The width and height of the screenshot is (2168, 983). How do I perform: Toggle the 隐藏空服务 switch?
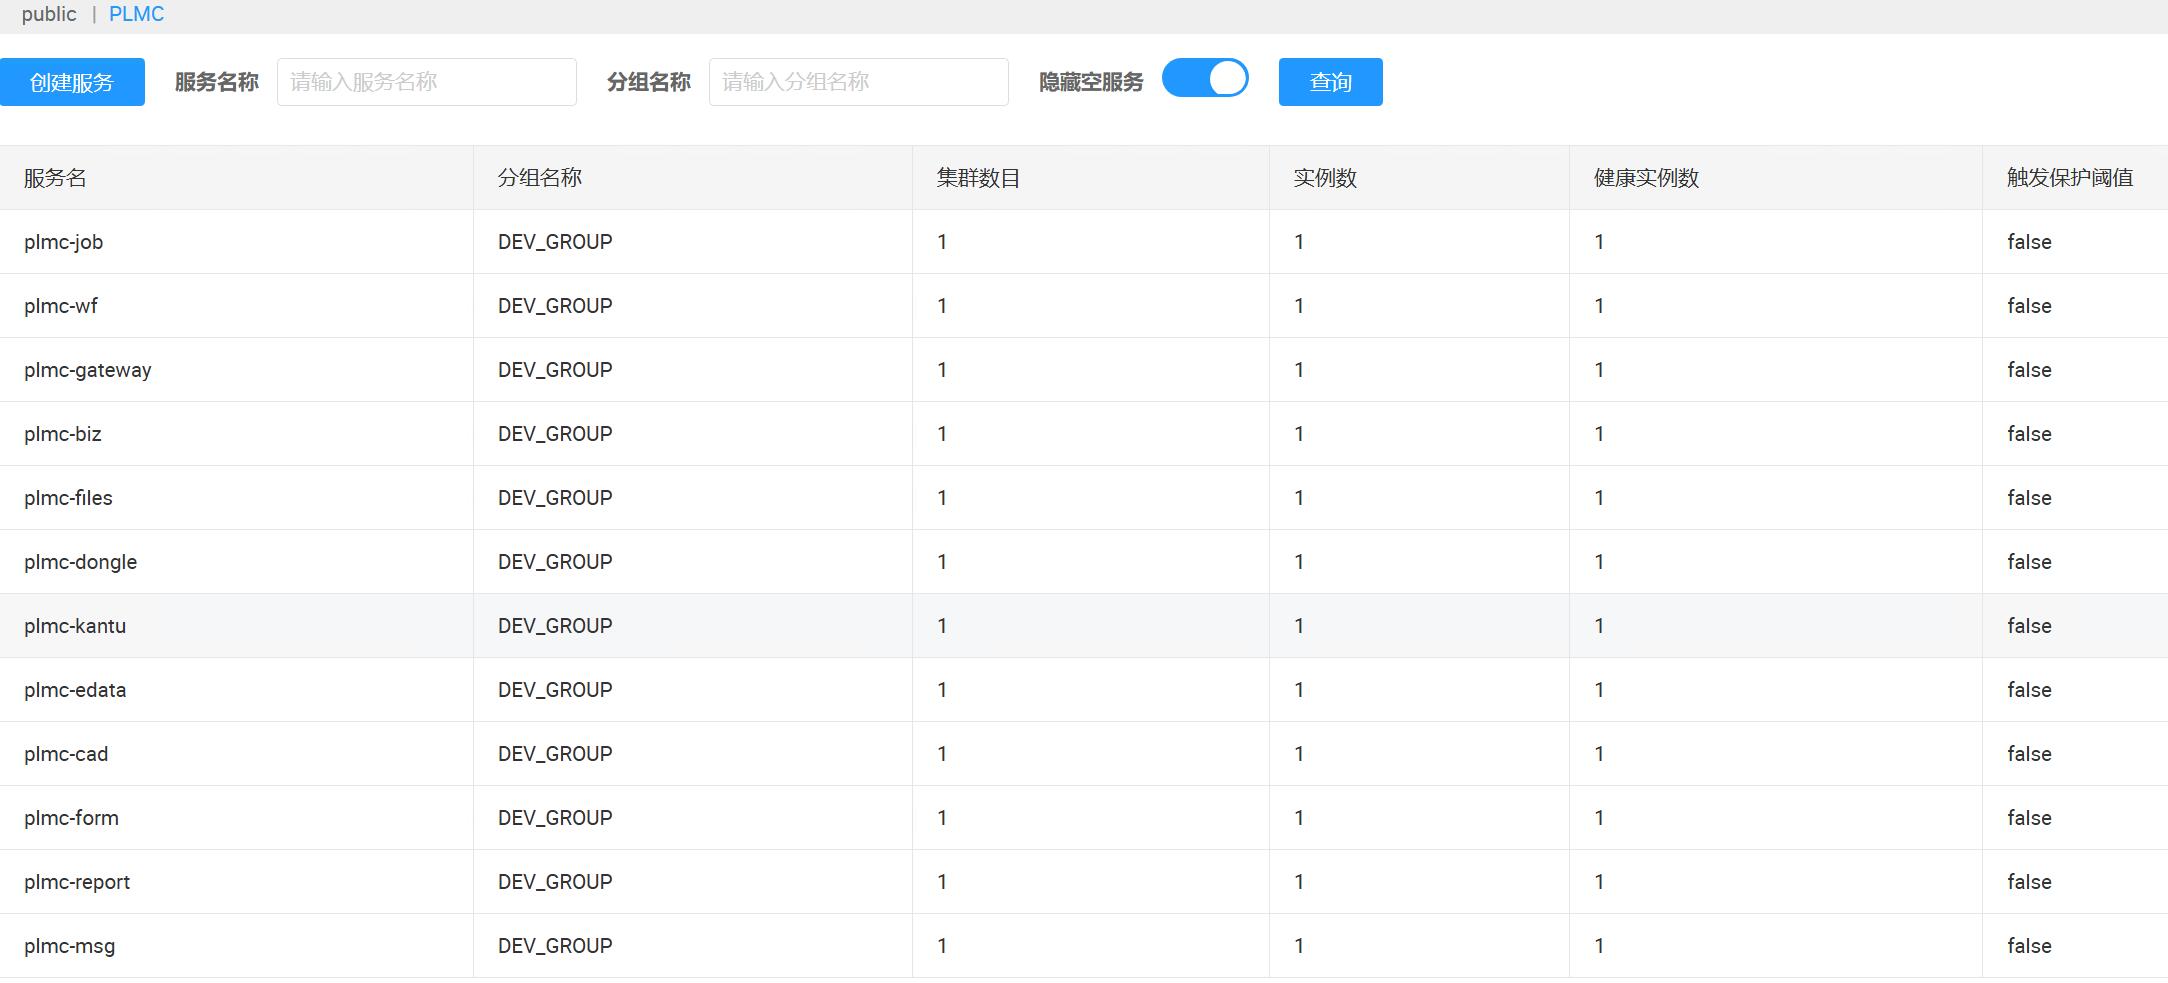pyautogui.click(x=1205, y=78)
